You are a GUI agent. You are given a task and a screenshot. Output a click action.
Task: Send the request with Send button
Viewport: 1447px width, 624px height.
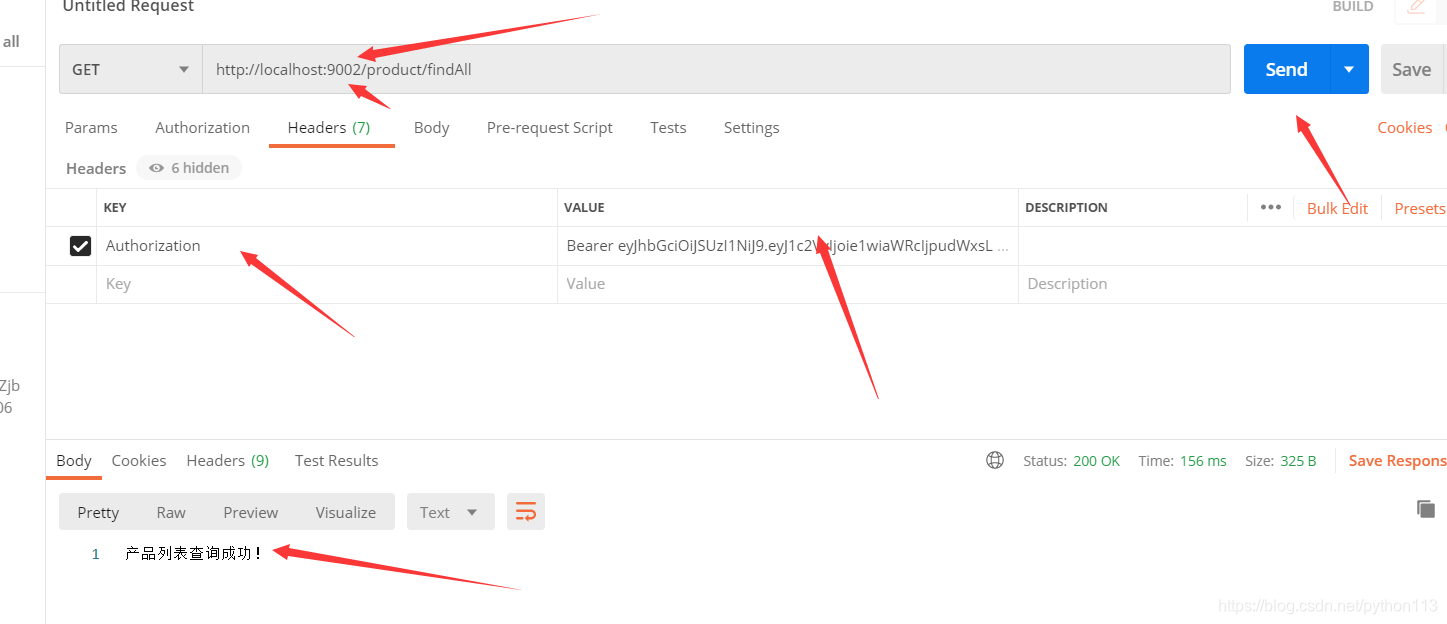1286,69
